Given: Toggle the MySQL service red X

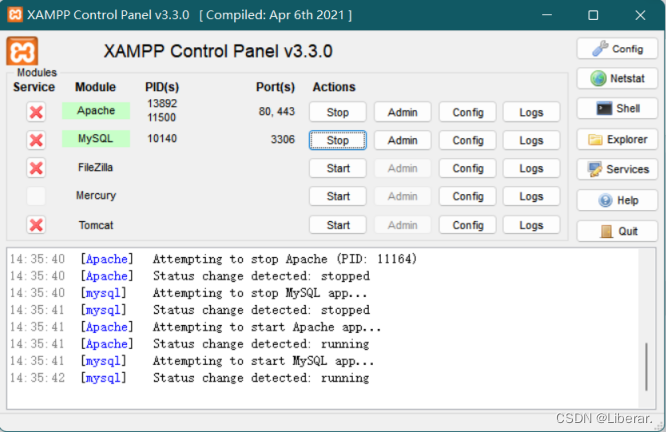Looking at the screenshot, I should pyautogui.click(x=36, y=140).
